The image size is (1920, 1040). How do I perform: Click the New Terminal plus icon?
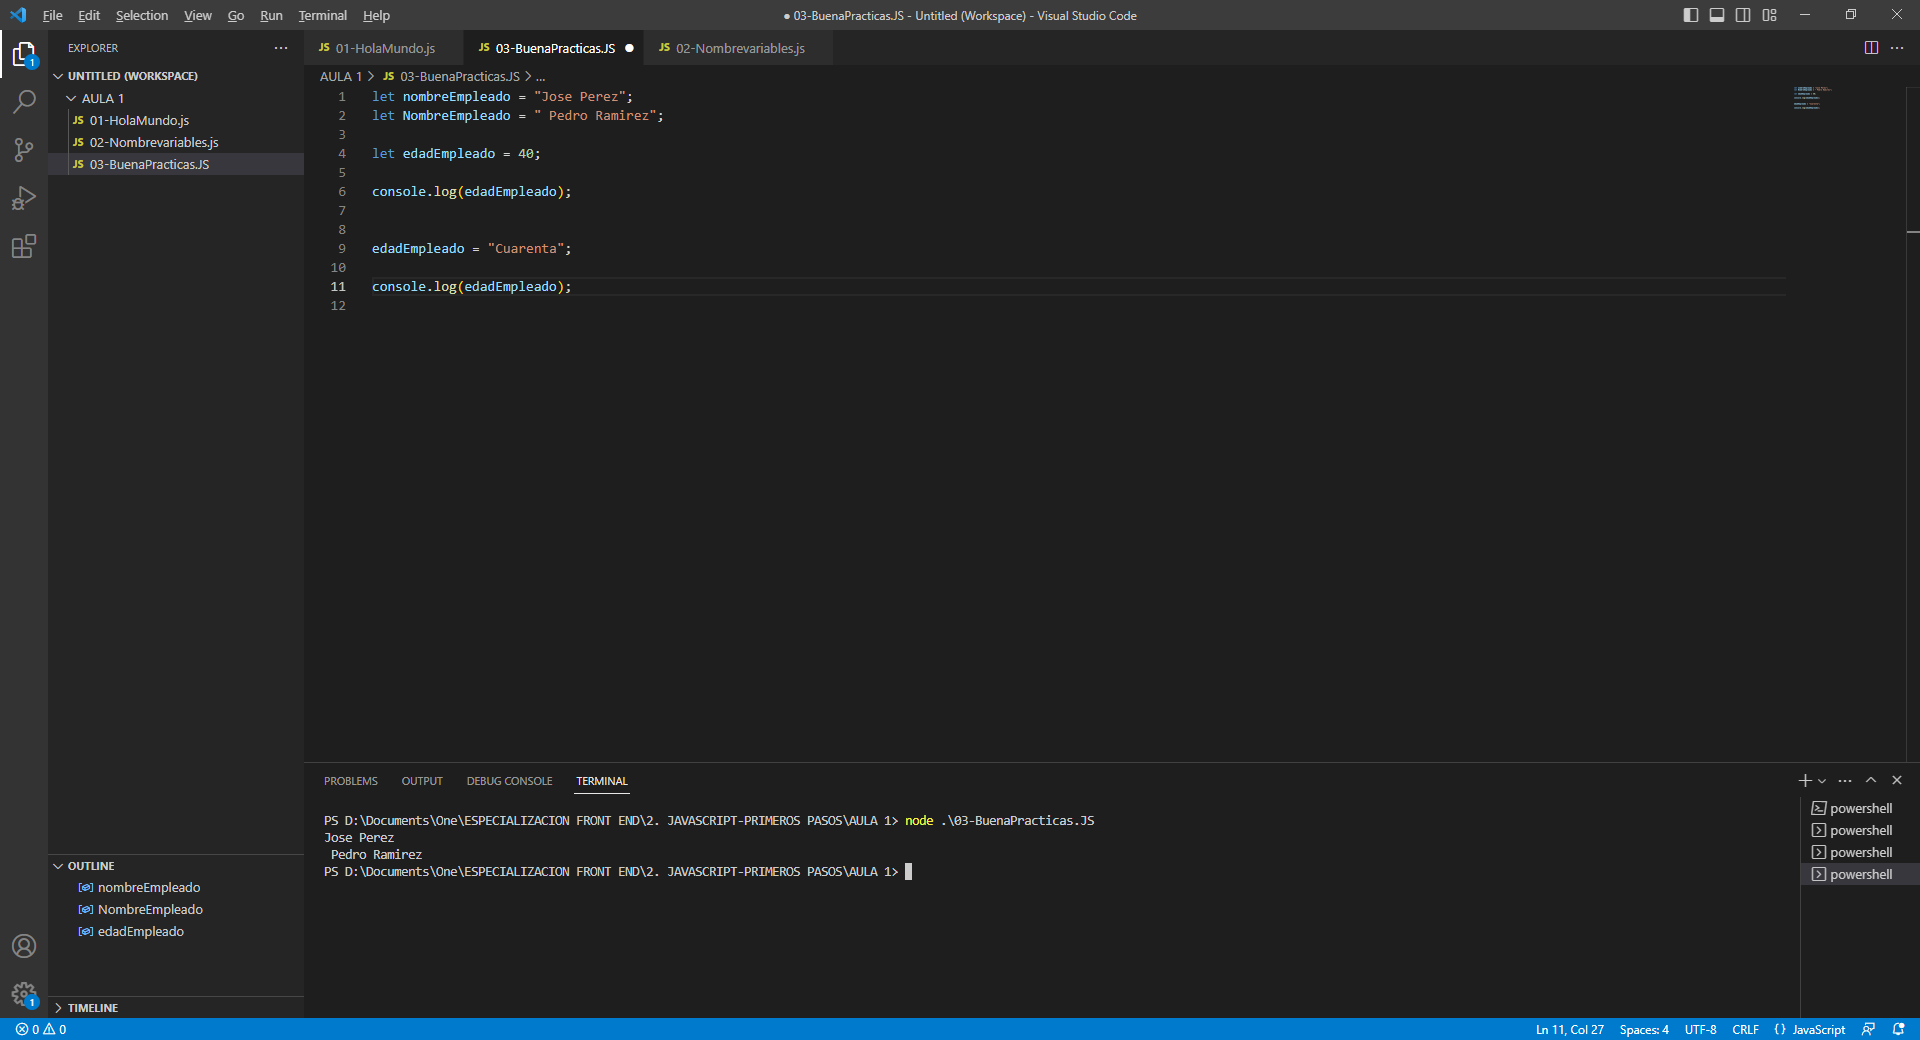[x=1805, y=780]
